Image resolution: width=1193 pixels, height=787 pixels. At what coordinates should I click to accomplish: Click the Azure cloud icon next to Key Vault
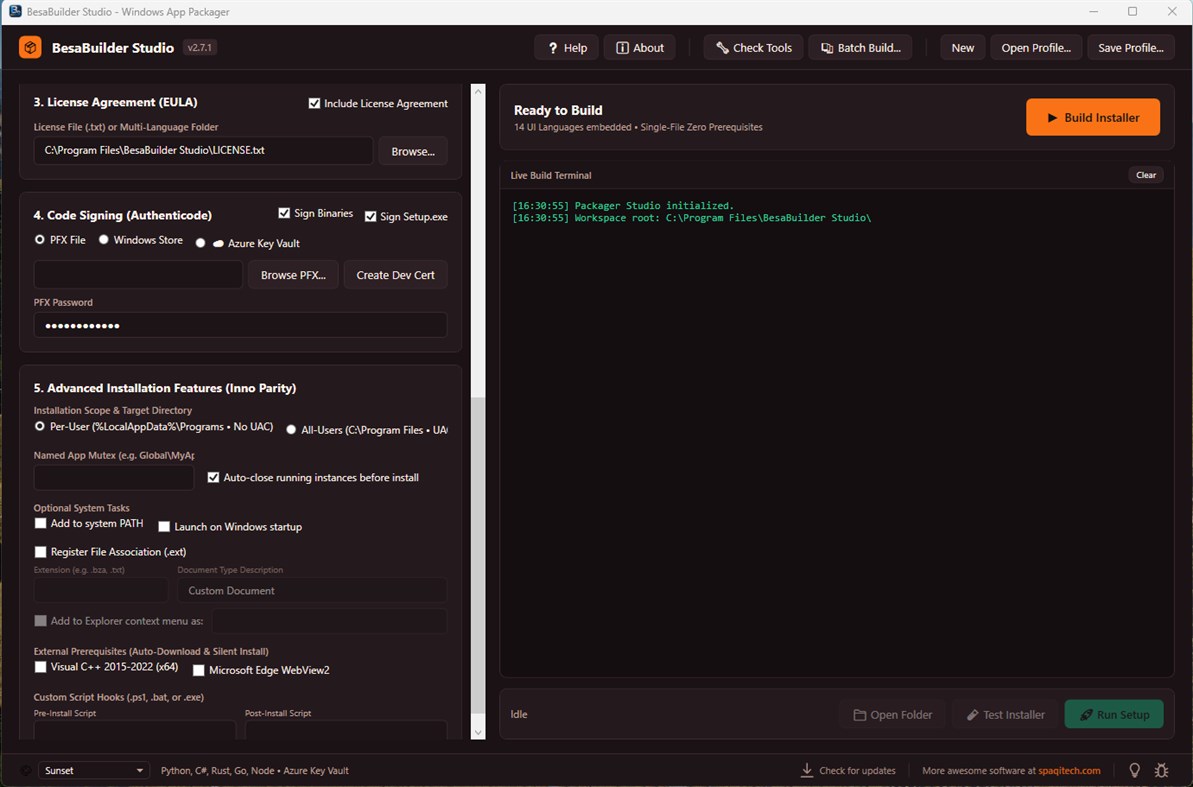[218, 244]
